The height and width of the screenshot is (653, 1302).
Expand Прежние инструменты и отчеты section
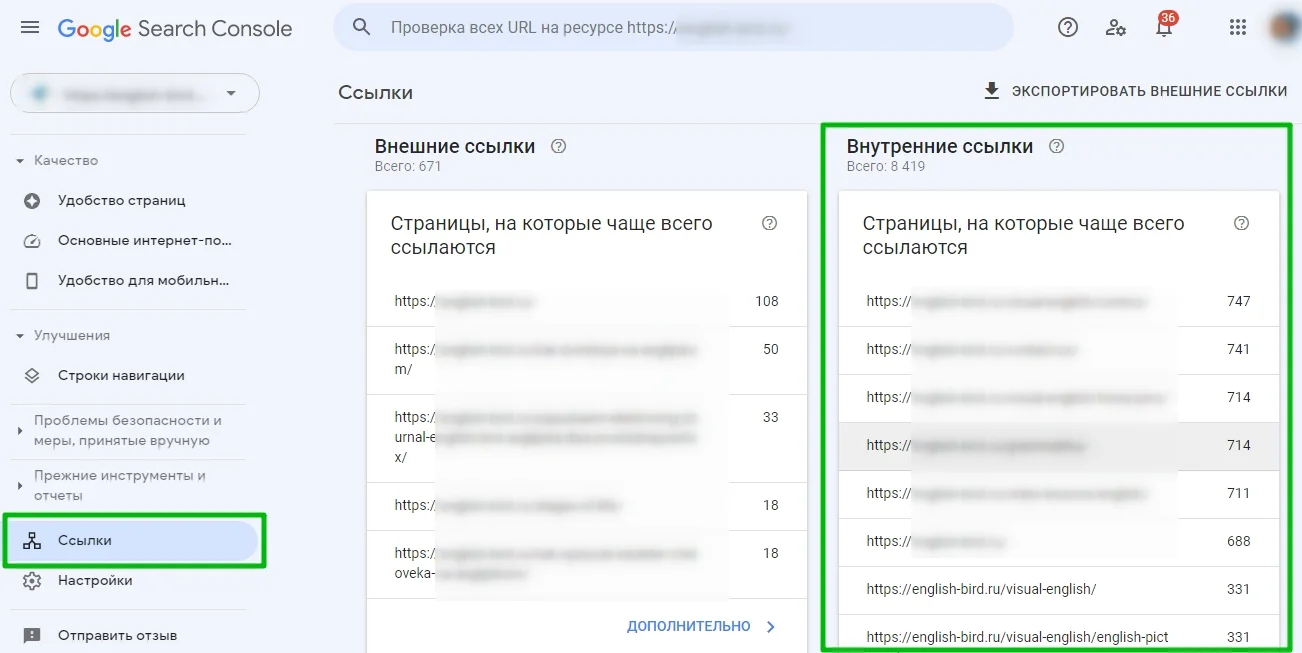[20, 485]
